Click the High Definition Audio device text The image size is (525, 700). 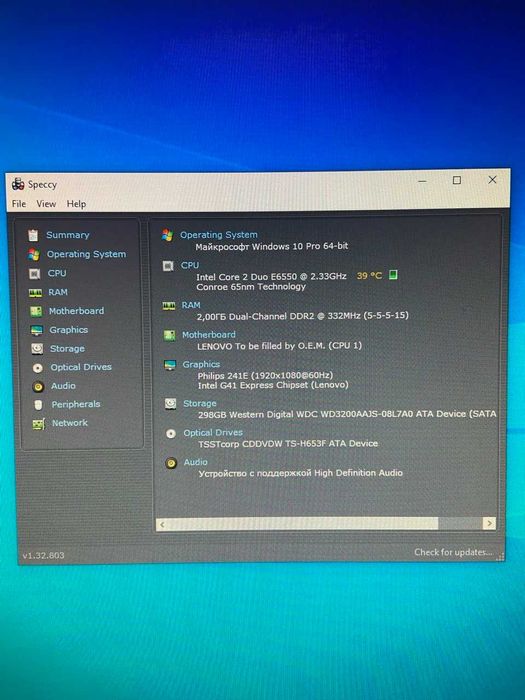[301, 473]
